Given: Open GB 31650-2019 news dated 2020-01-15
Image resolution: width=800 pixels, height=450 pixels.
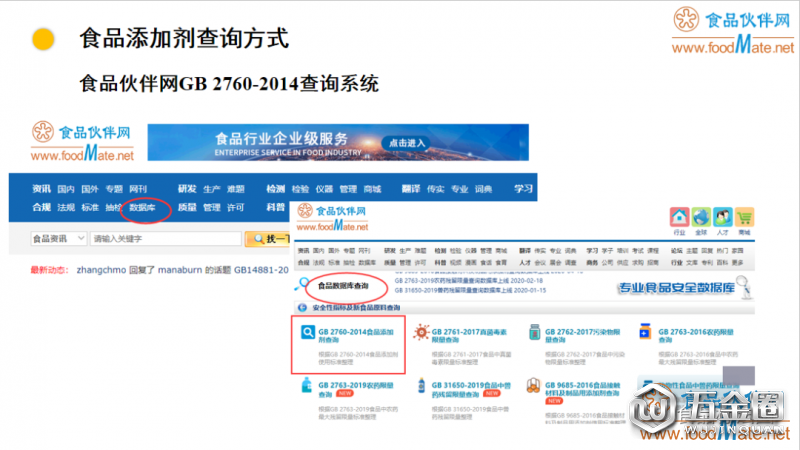Looking at the screenshot, I should point(470,290).
